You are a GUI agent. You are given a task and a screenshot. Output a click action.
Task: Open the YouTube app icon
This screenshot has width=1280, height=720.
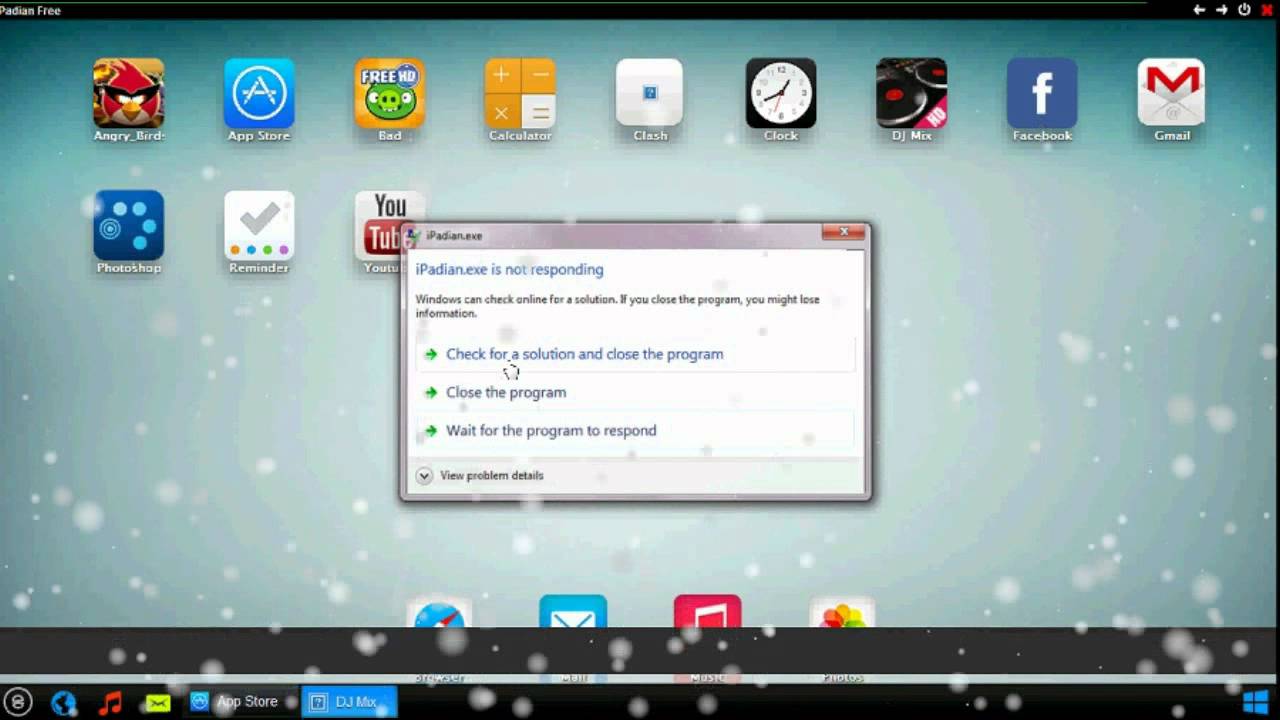click(x=380, y=225)
